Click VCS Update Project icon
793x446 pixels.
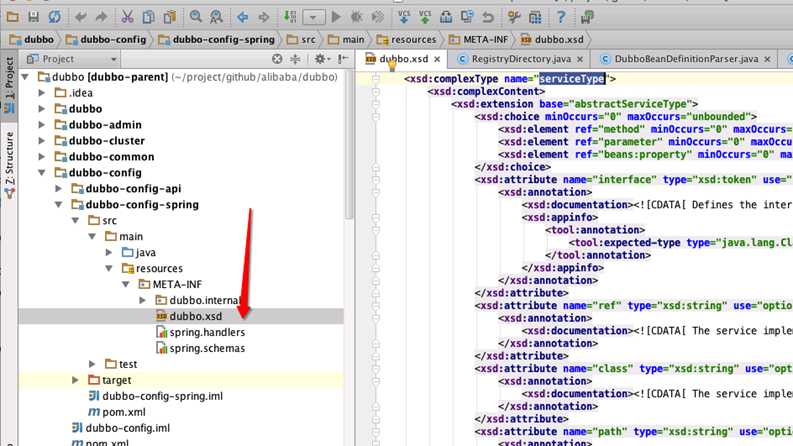(404, 17)
